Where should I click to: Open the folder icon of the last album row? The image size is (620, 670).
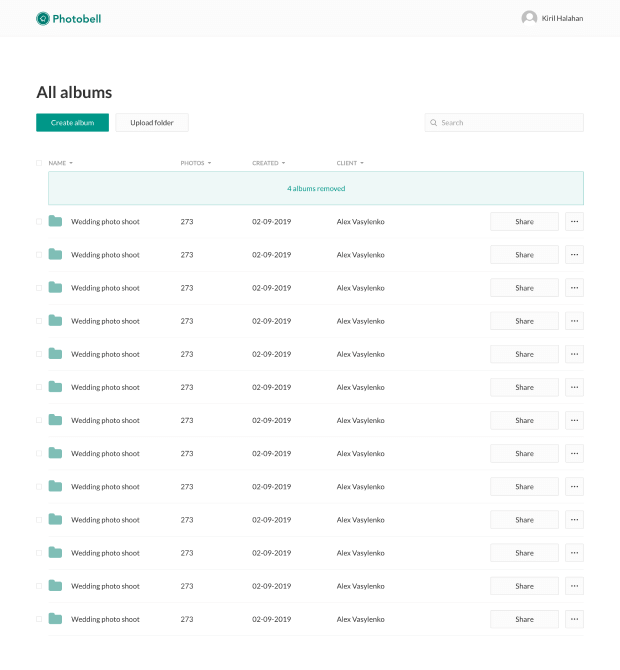[x=55, y=619]
